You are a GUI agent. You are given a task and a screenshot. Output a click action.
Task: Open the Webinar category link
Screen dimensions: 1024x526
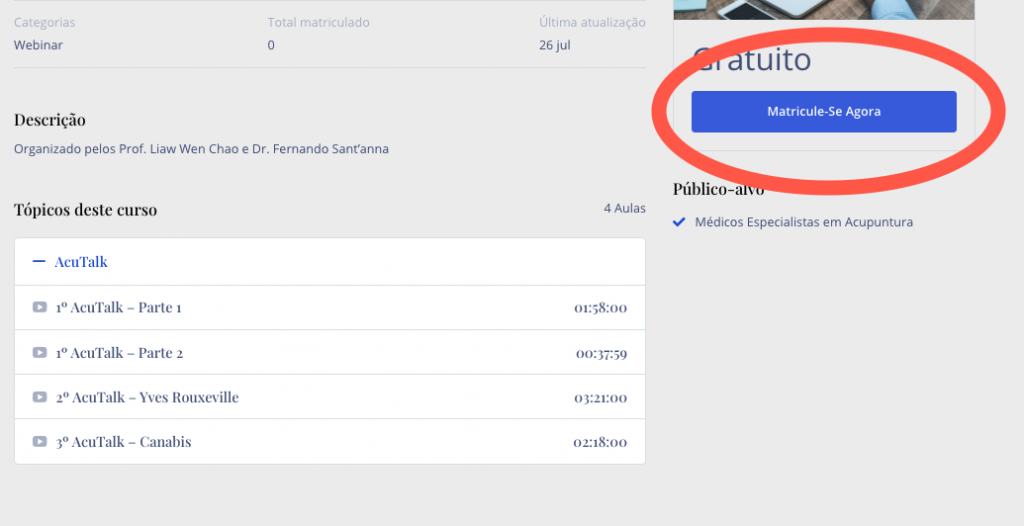(x=38, y=45)
